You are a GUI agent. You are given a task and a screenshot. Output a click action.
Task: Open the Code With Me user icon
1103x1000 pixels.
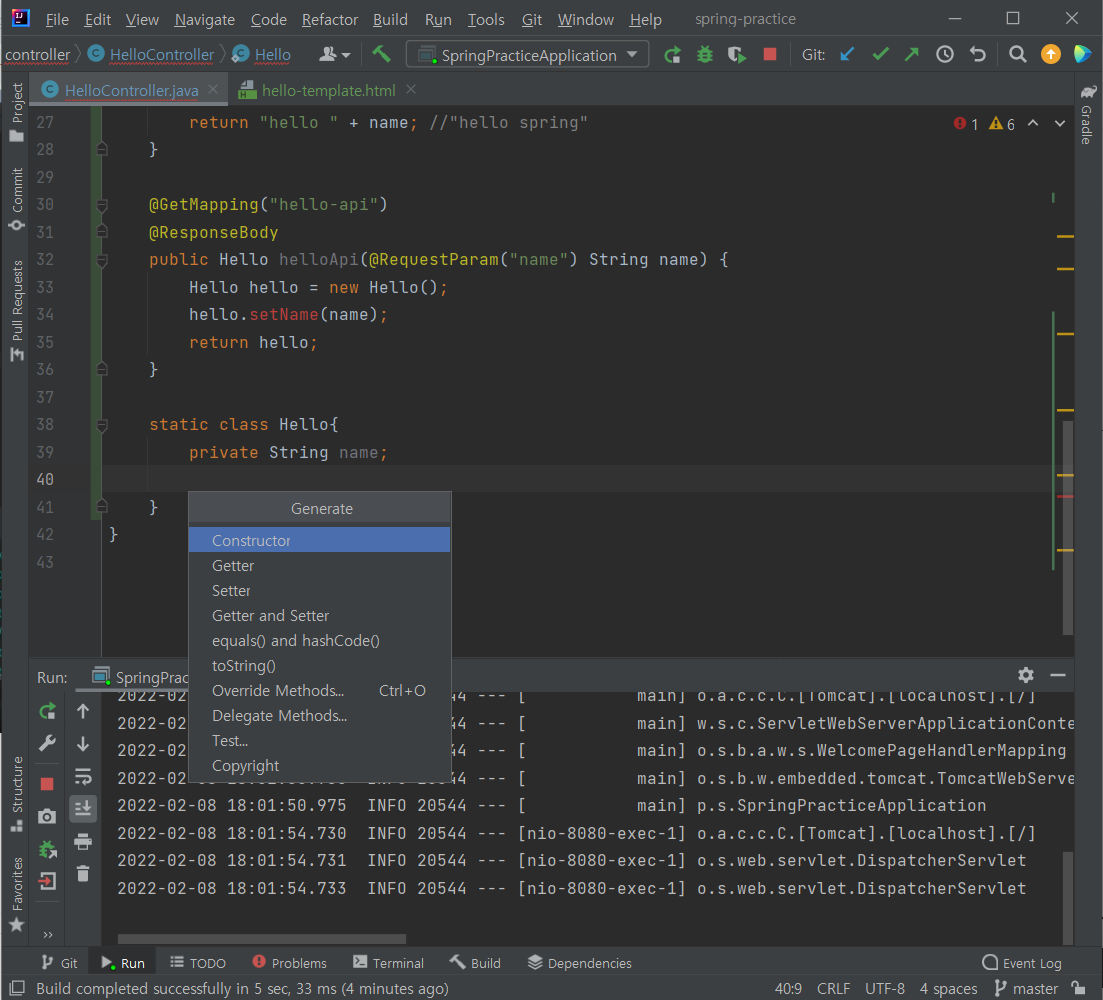coord(334,54)
